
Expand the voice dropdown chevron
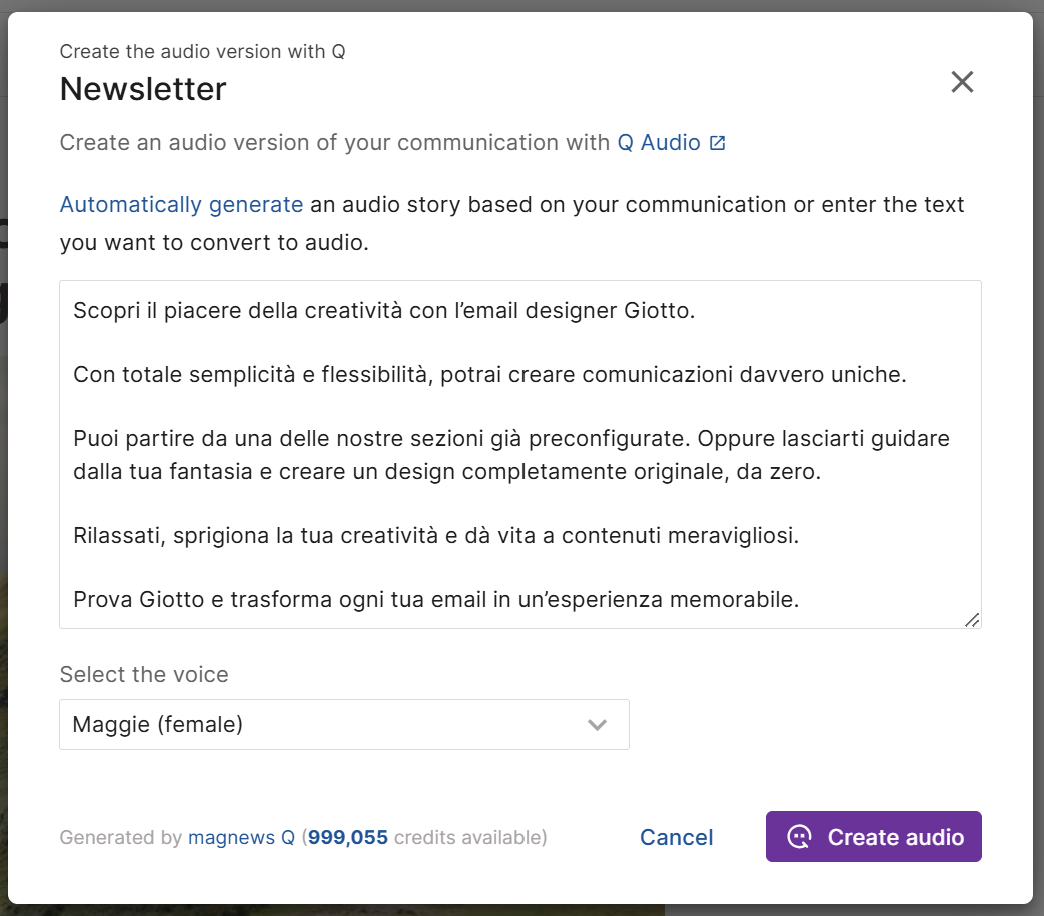597,725
